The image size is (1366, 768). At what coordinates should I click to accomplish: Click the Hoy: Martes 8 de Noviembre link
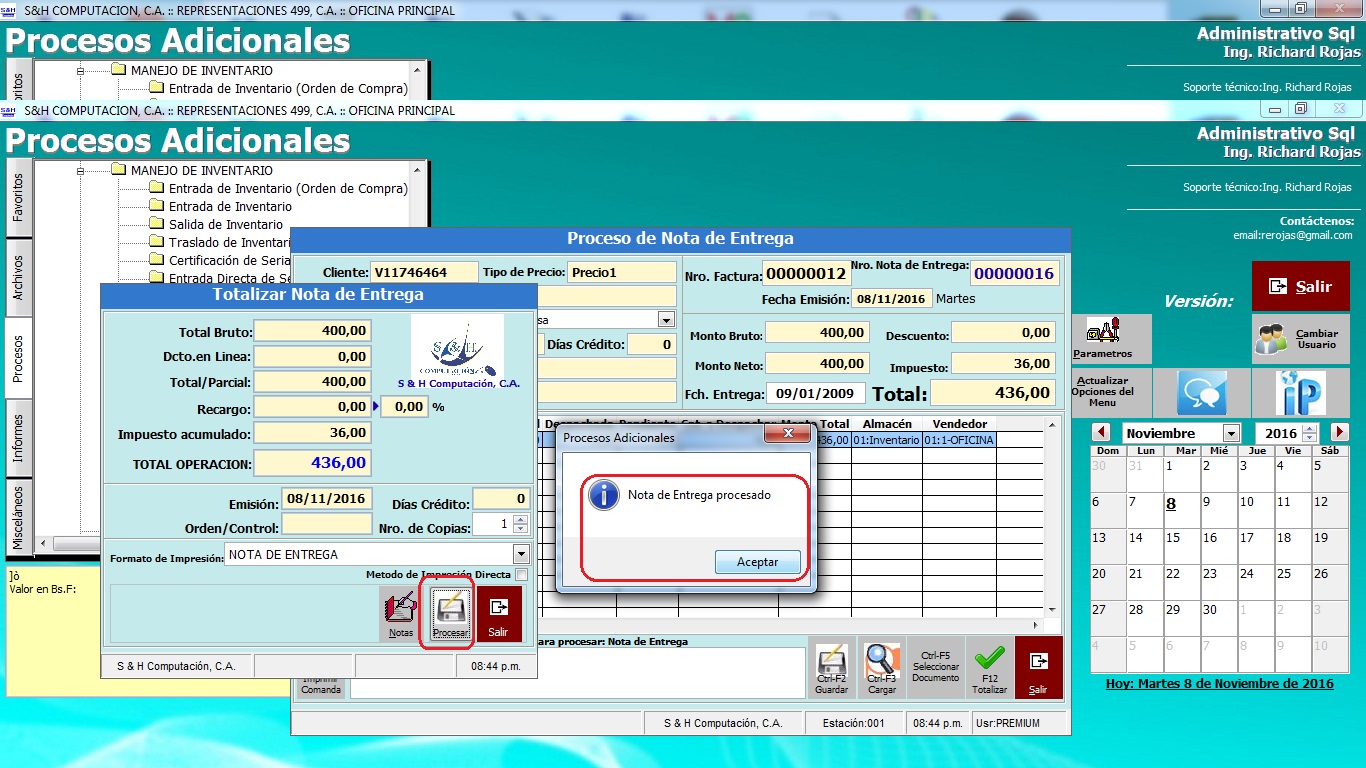[x=1220, y=684]
